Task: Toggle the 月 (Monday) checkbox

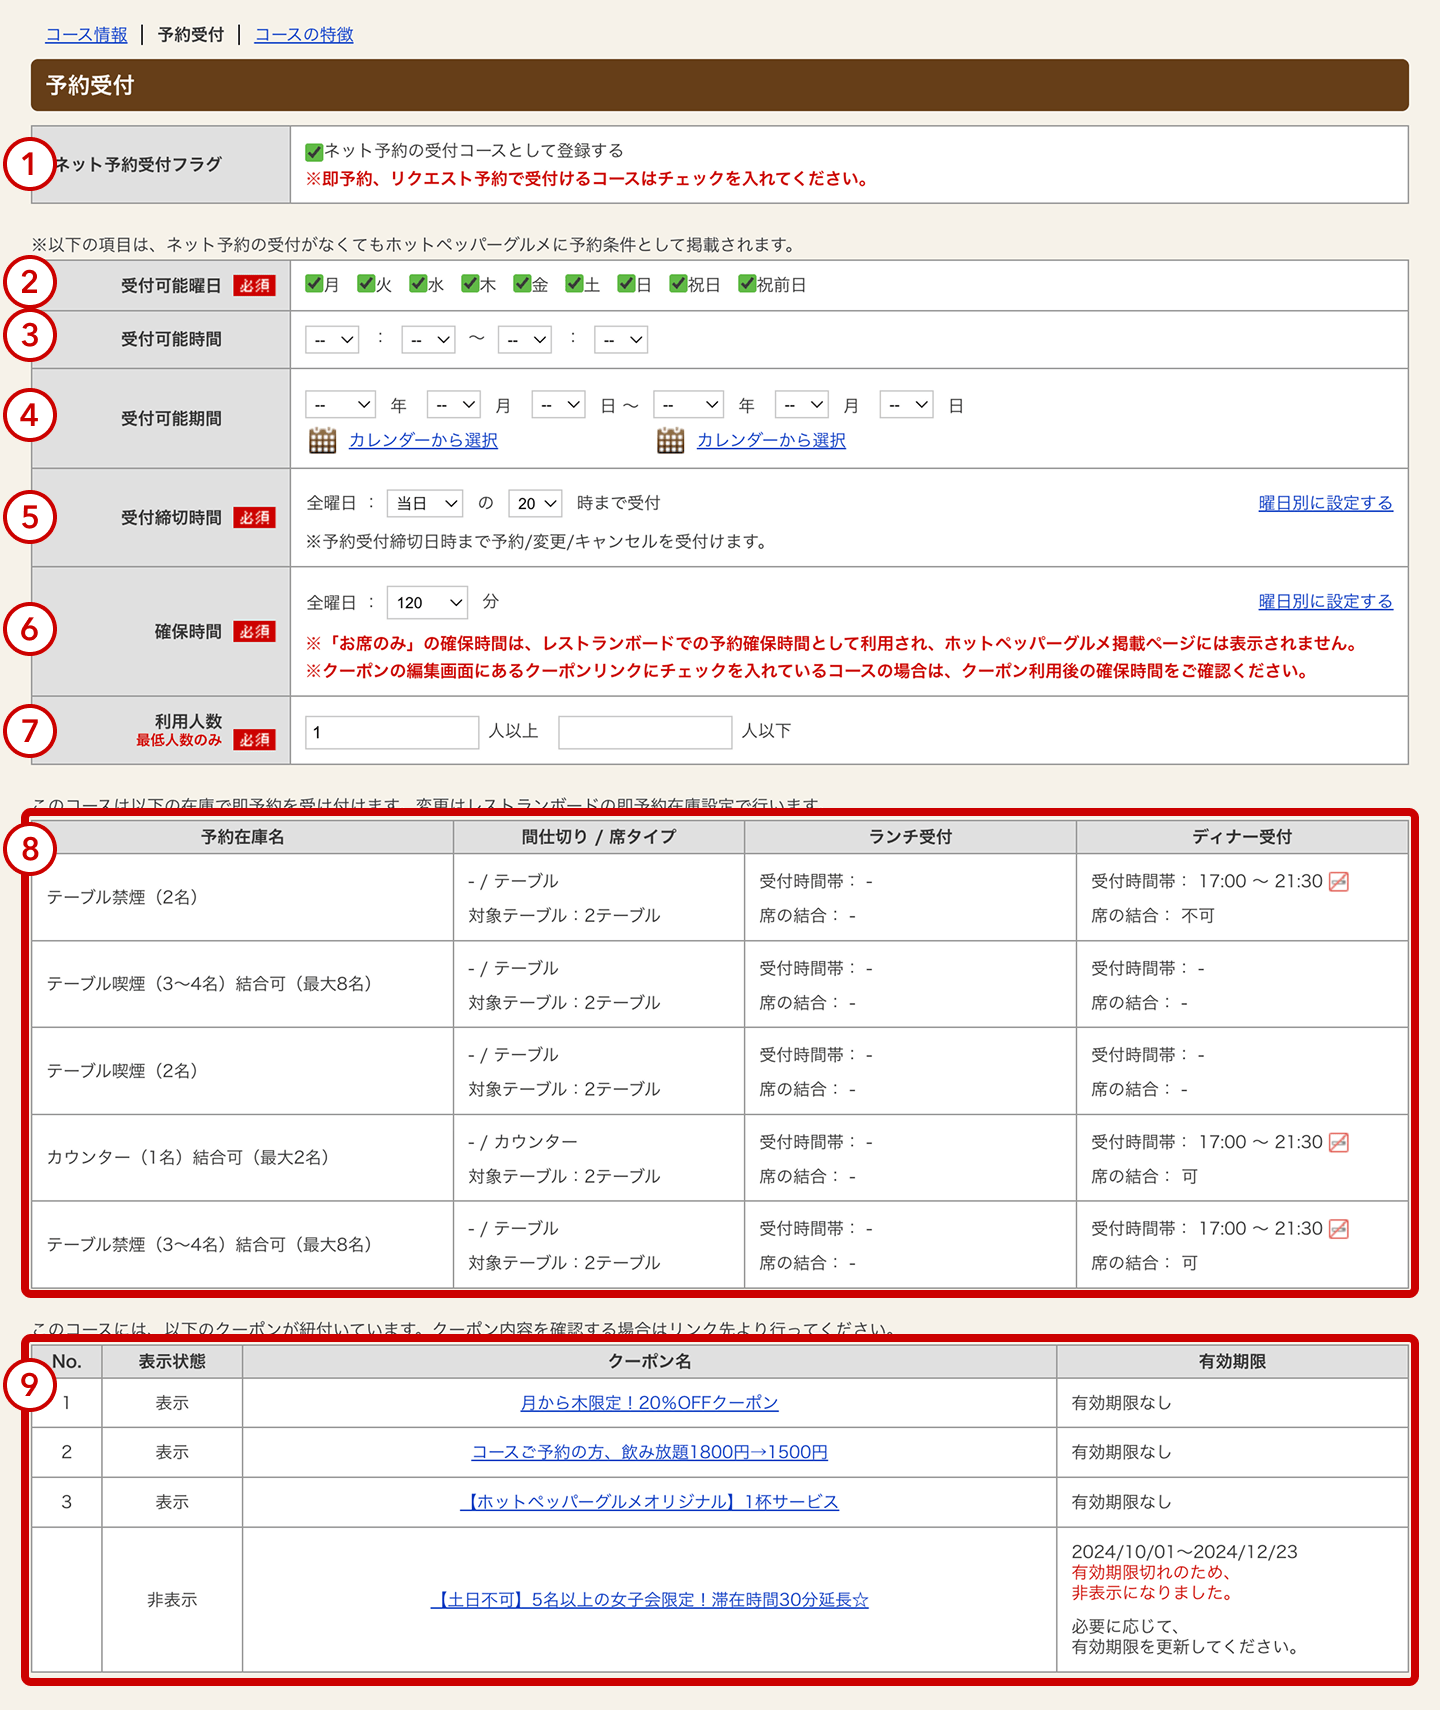Action: (314, 284)
